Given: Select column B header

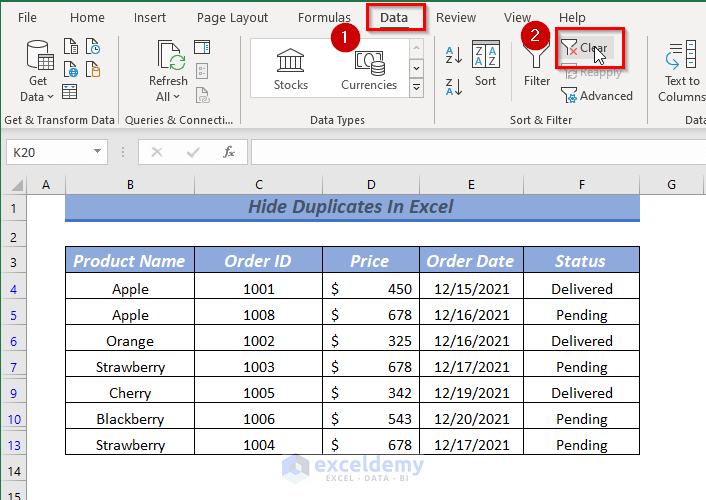Looking at the screenshot, I should tap(130, 185).
